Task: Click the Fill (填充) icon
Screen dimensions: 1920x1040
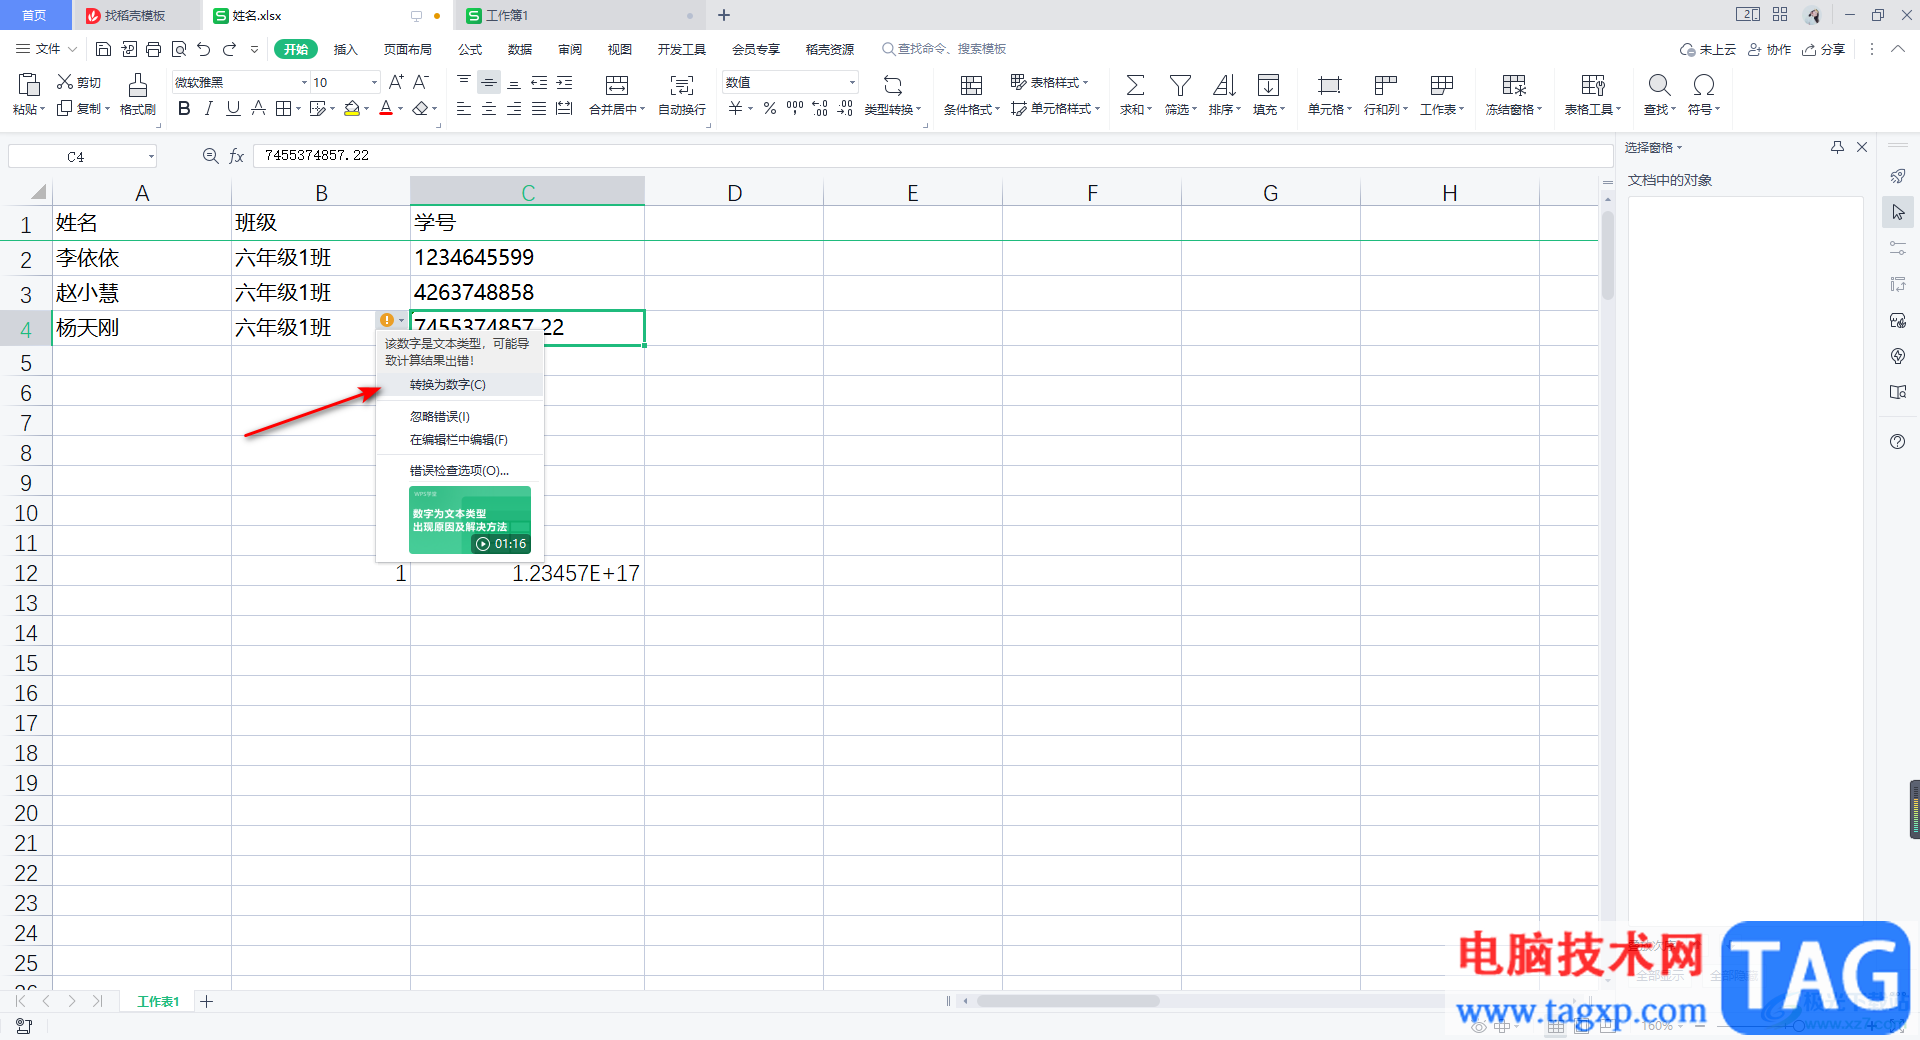Action: tap(1268, 85)
